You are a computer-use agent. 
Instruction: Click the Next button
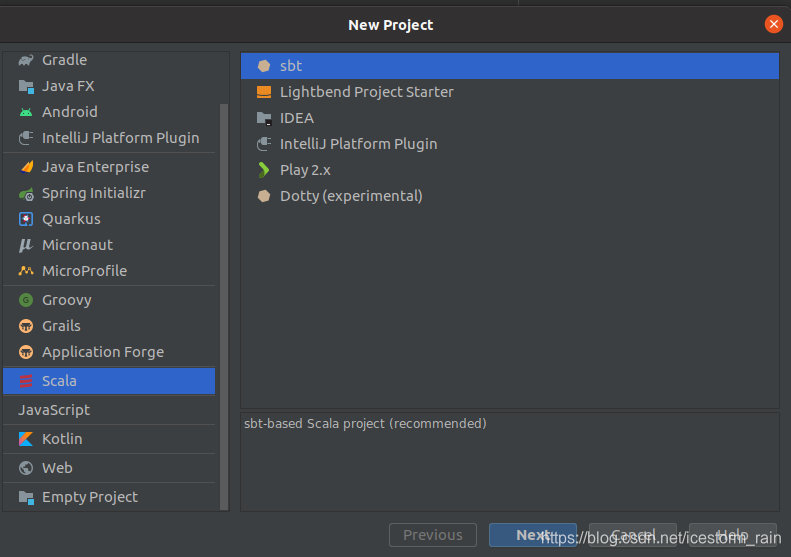pos(533,535)
